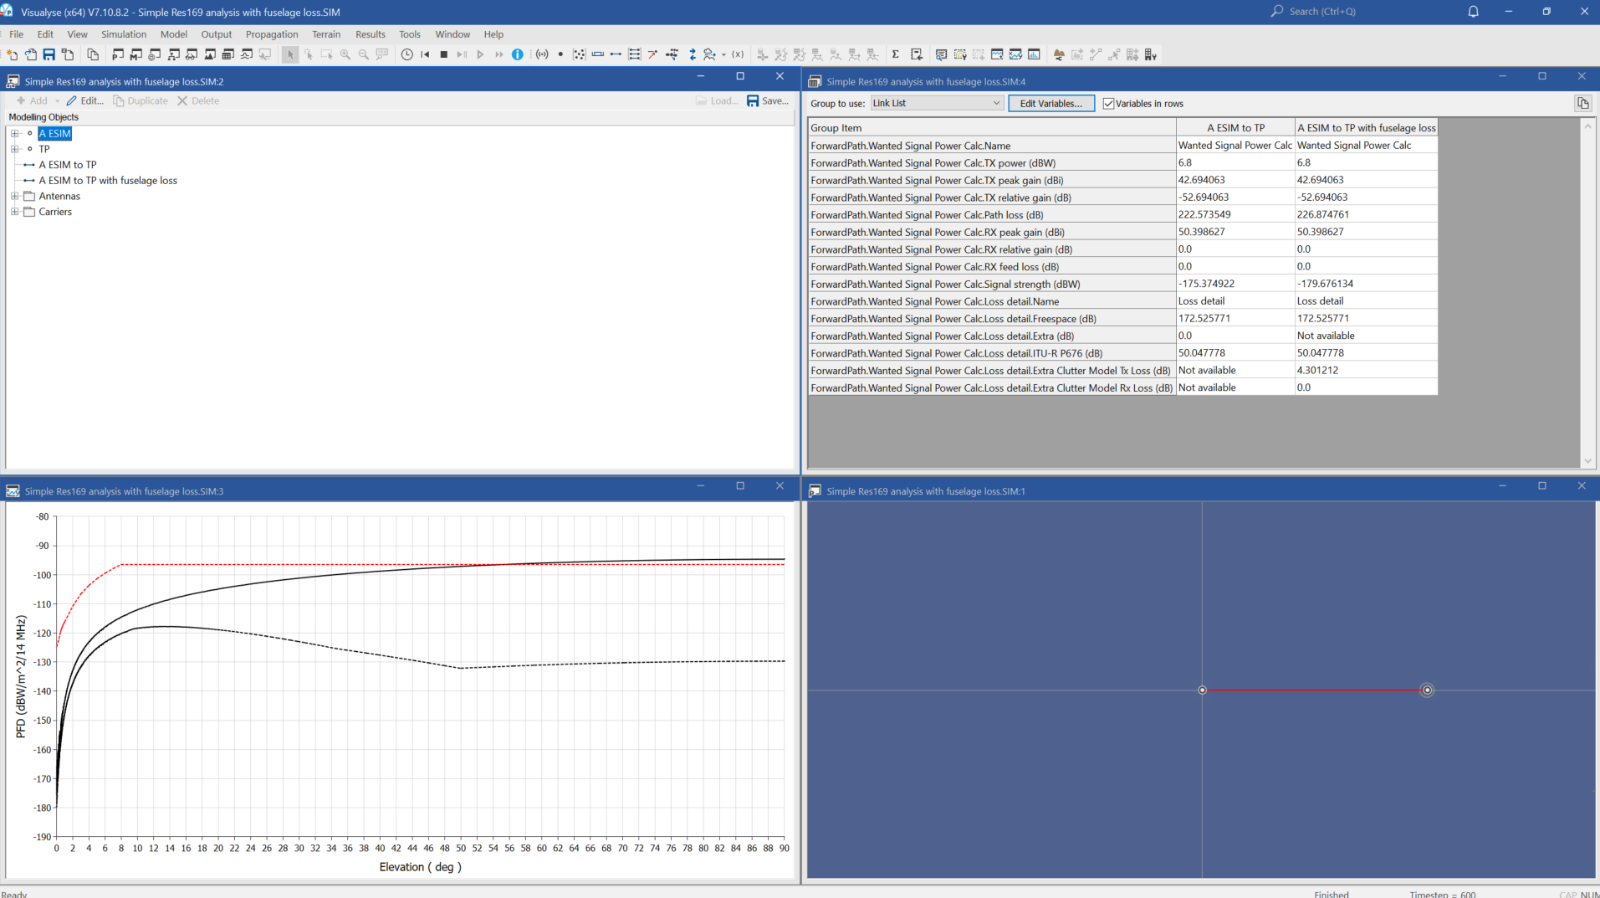The height and width of the screenshot is (898, 1600).
Task: Click the zoom in magnifier icon
Action: tap(345, 55)
